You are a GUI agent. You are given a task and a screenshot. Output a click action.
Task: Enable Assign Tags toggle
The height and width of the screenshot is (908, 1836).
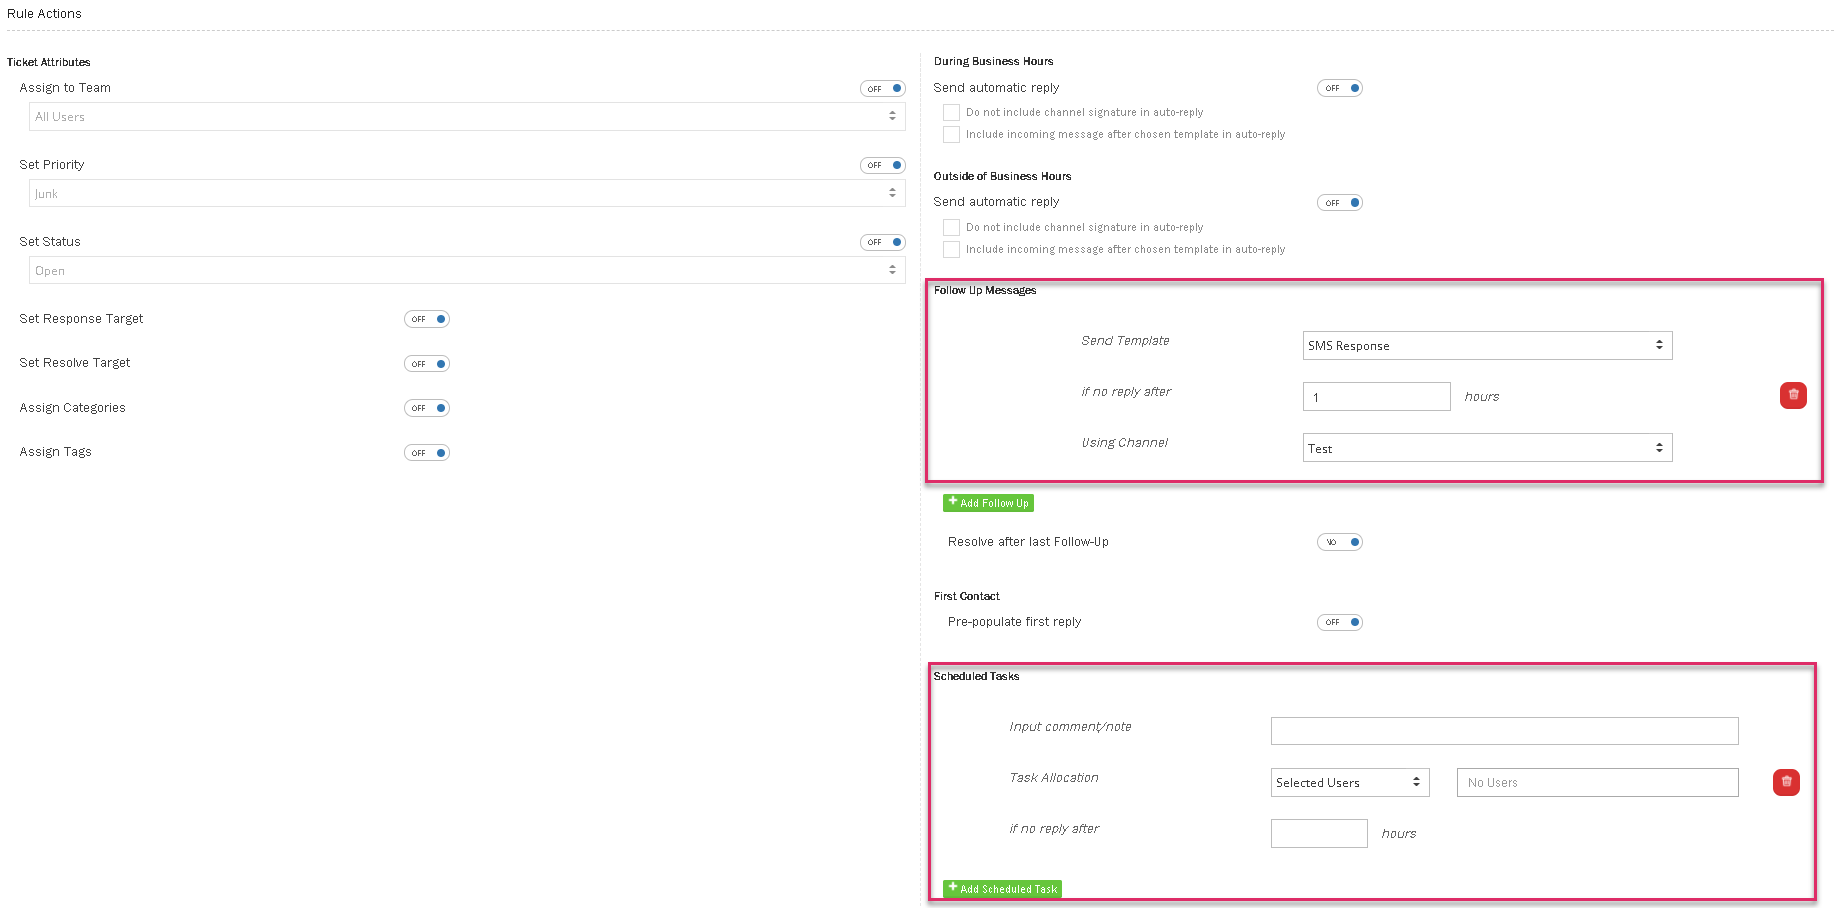(x=427, y=453)
